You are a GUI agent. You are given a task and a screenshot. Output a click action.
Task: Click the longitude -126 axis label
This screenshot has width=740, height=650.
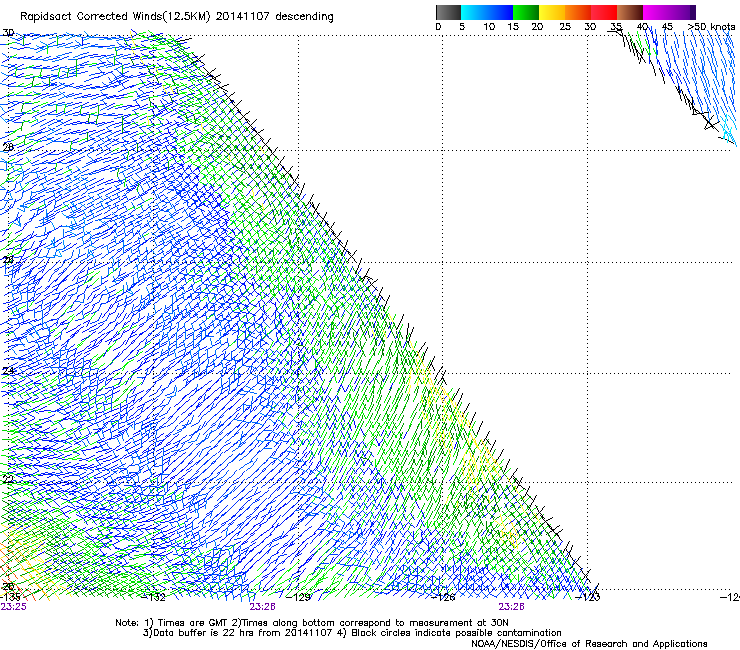coord(444,598)
